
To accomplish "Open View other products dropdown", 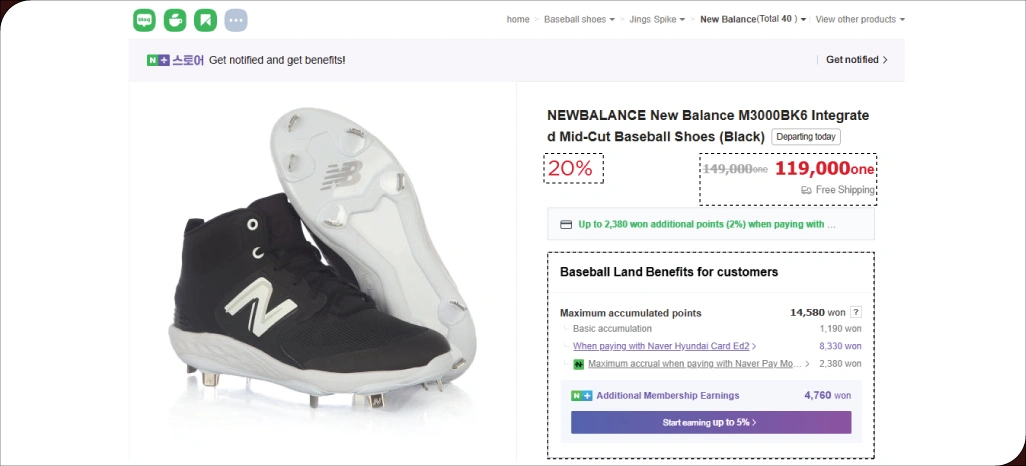I will click(x=859, y=19).
